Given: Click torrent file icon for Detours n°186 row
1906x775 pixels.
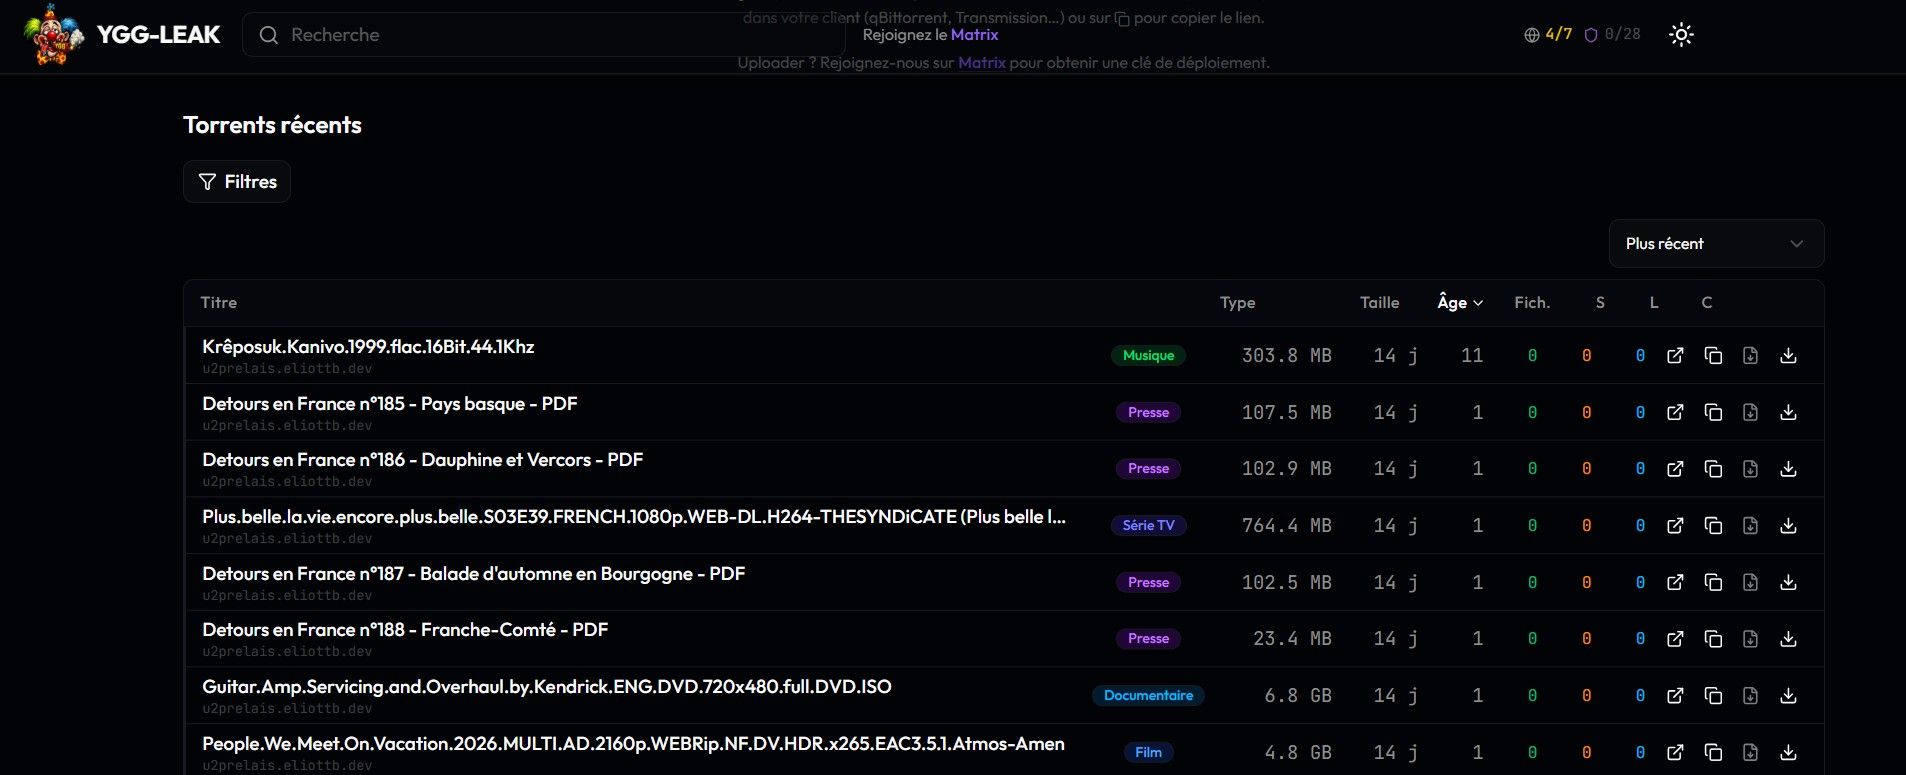Looking at the screenshot, I should click(1750, 469).
